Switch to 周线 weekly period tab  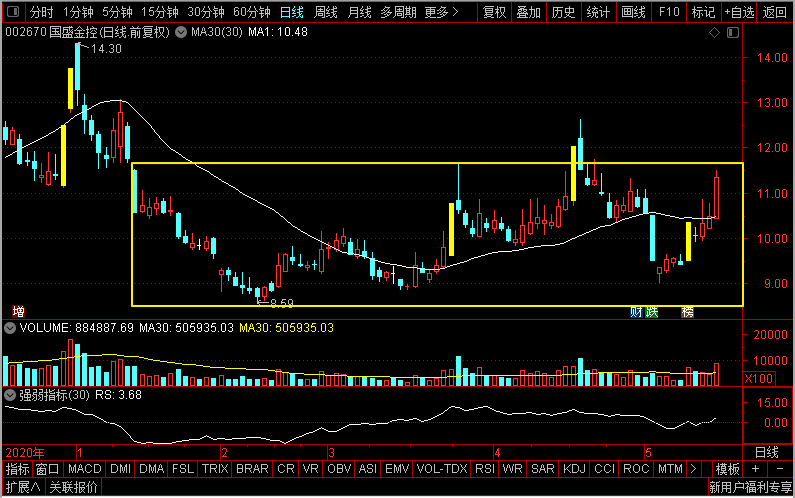point(326,12)
